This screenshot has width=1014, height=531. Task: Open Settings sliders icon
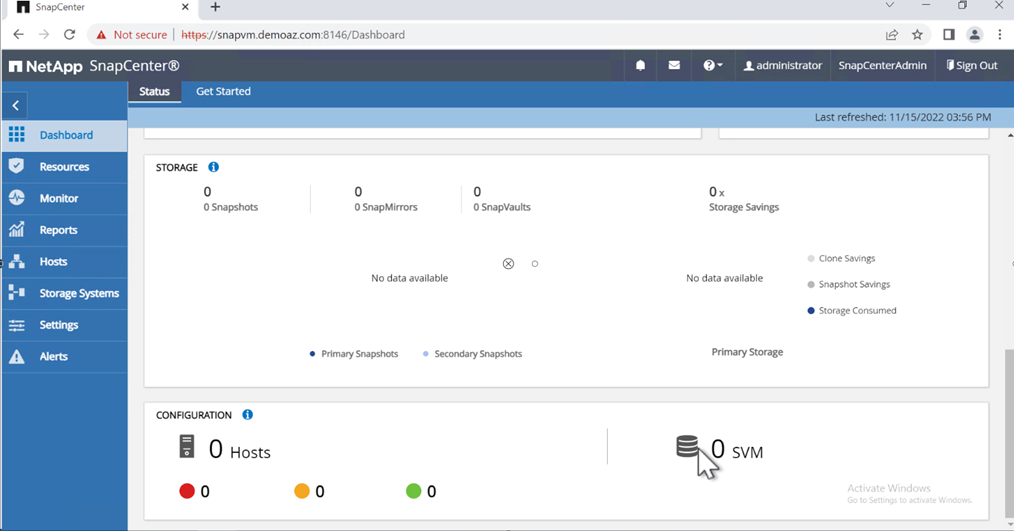point(17,325)
